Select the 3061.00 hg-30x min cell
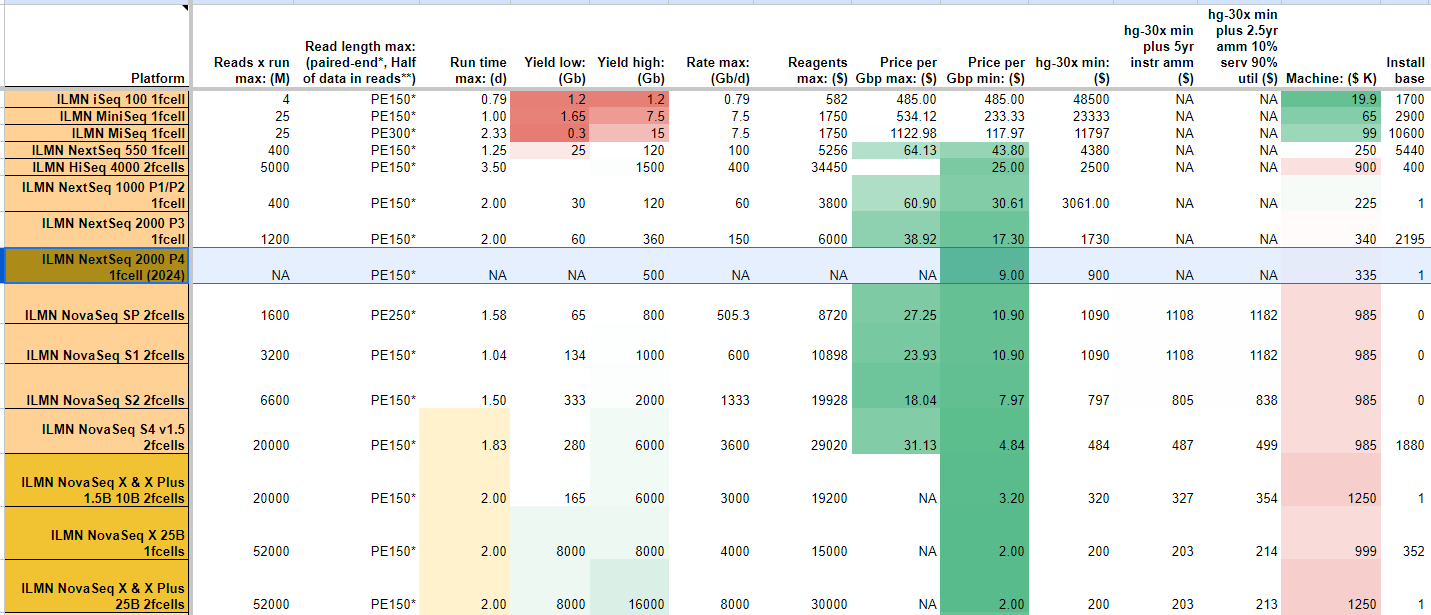The image size is (1431, 615). click(x=1072, y=194)
